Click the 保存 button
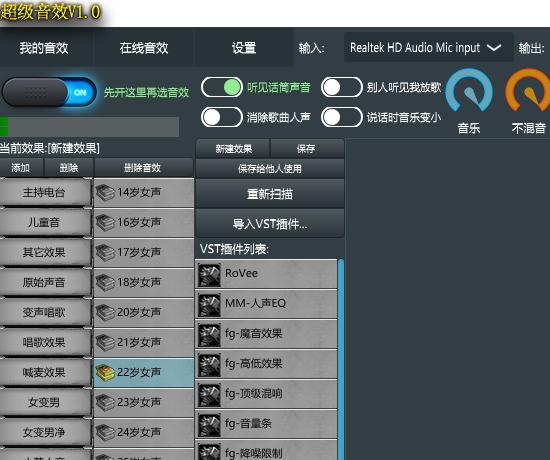 [306, 149]
